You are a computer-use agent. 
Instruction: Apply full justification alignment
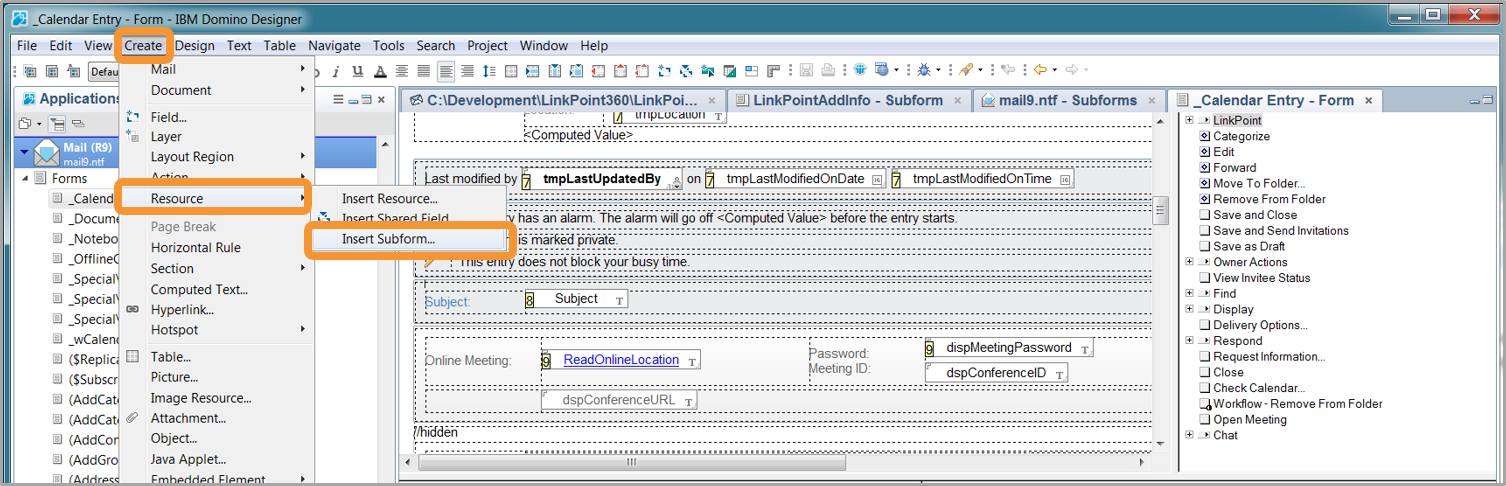[423, 71]
